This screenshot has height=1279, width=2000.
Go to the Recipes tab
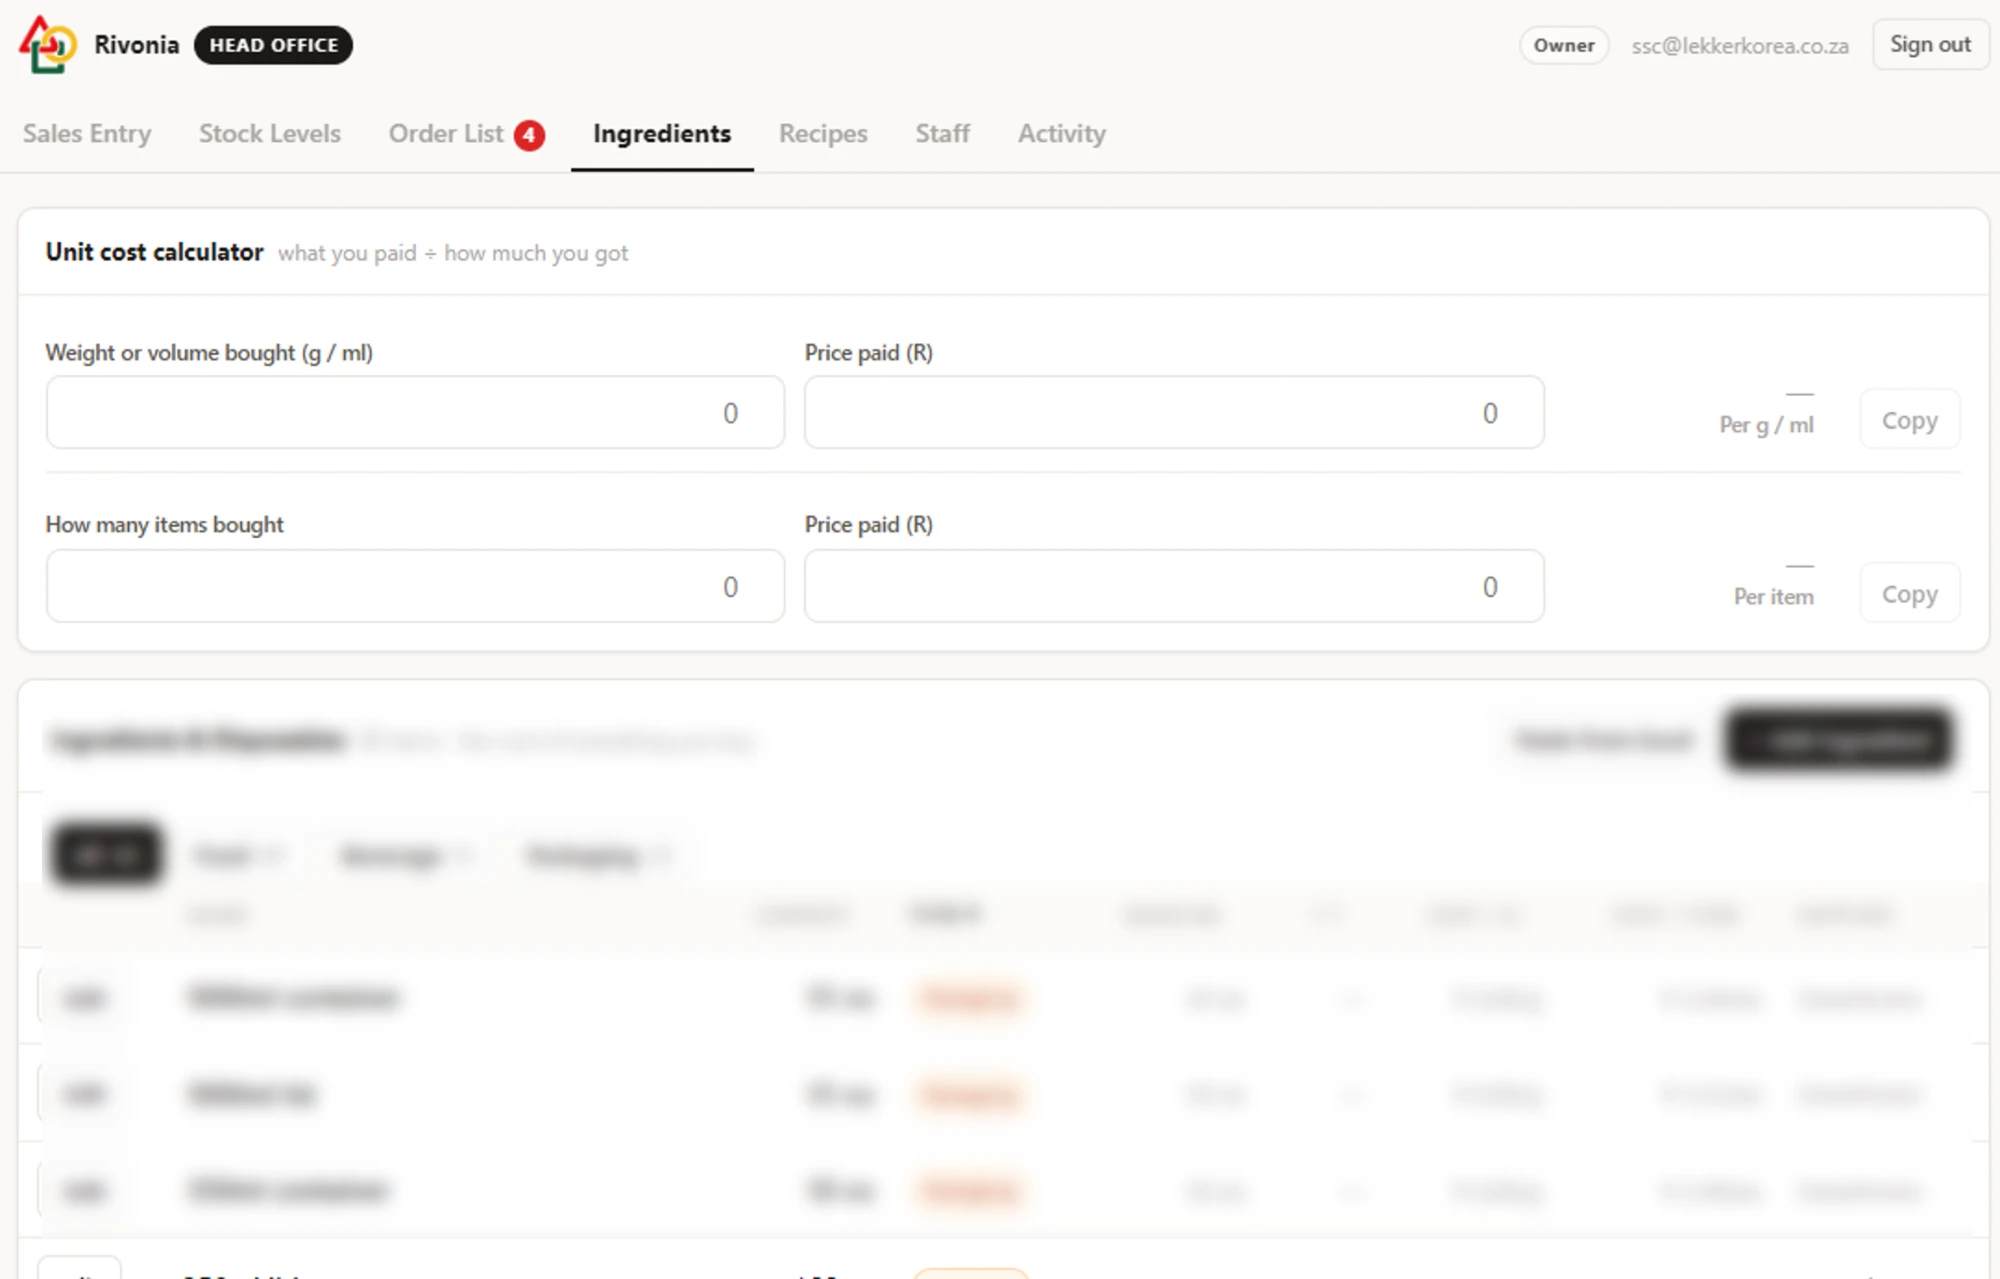tap(823, 134)
